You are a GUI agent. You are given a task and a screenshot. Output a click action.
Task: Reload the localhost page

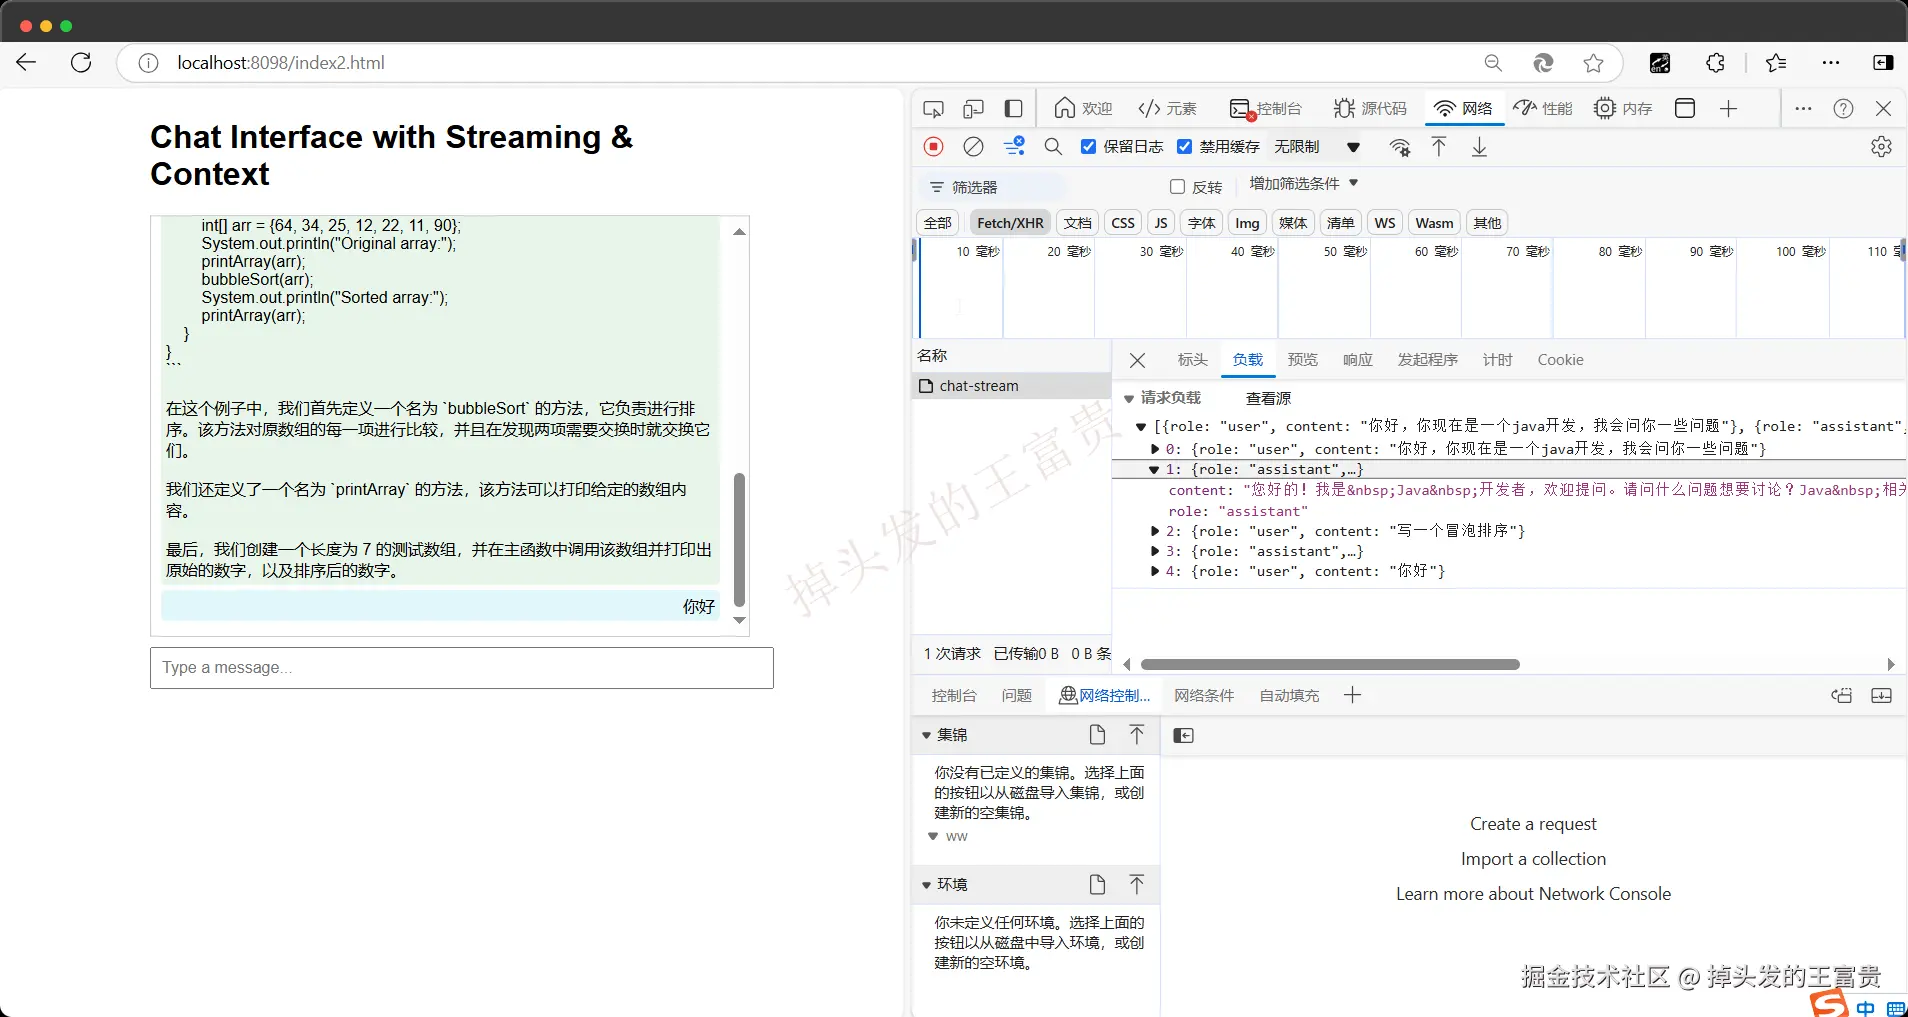coord(81,63)
